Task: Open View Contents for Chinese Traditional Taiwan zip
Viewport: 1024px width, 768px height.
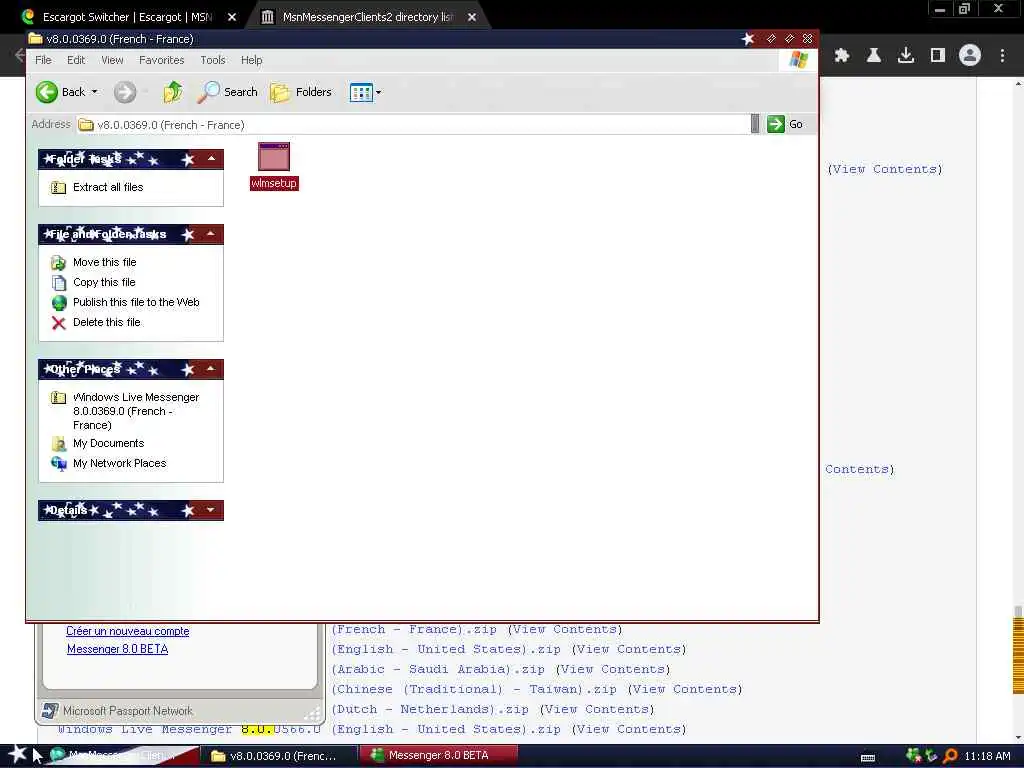Action: point(685,690)
